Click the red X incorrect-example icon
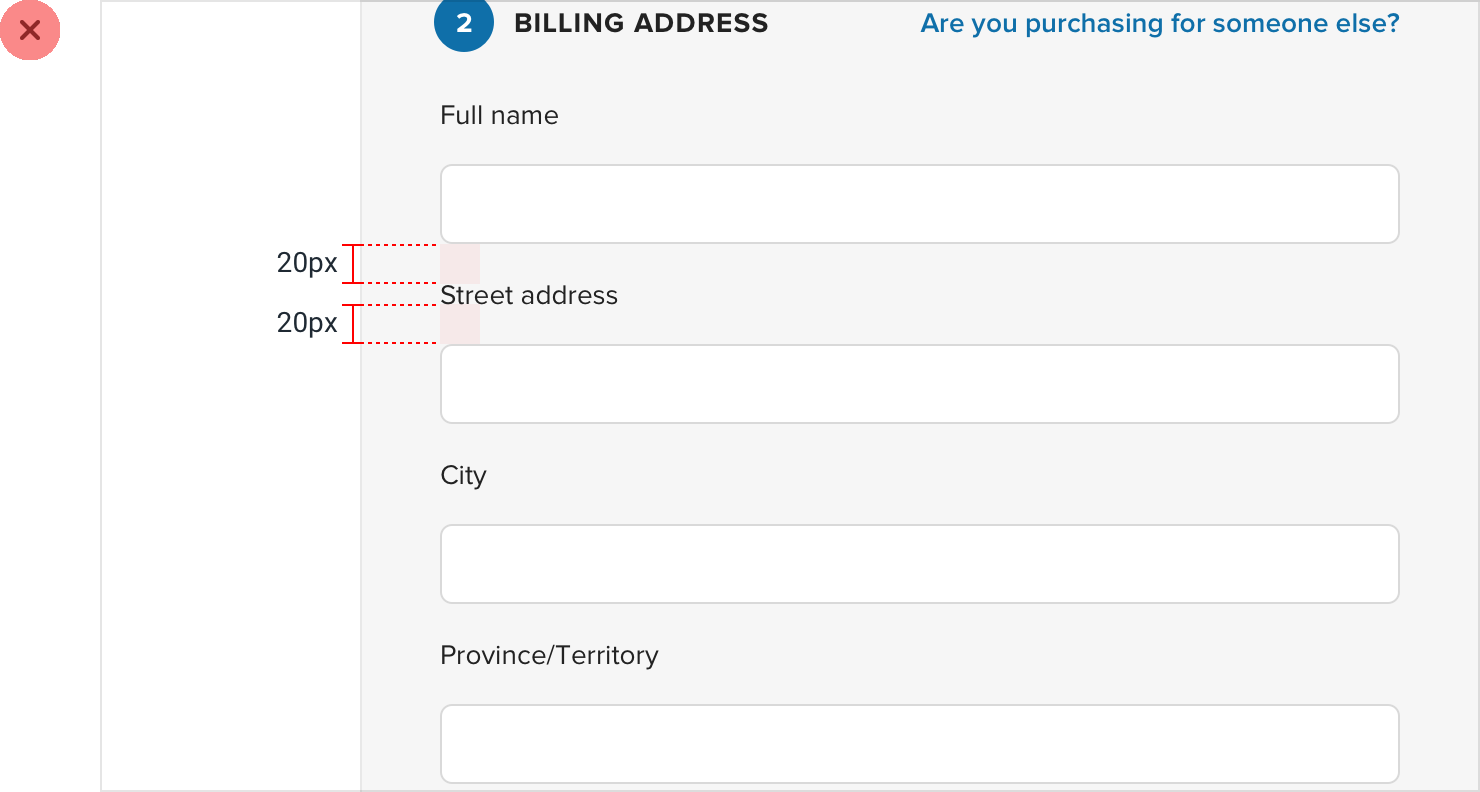This screenshot has height=792, width=1480. 30,30
